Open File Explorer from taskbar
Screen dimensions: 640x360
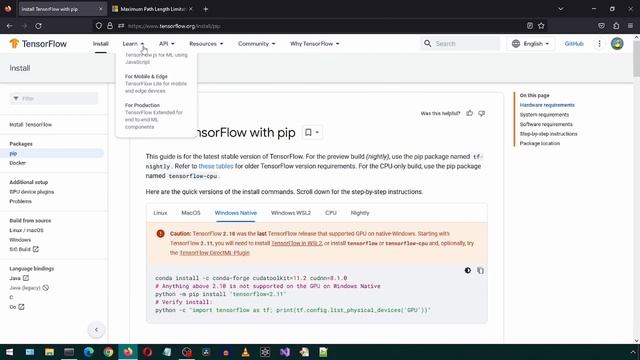49,352
